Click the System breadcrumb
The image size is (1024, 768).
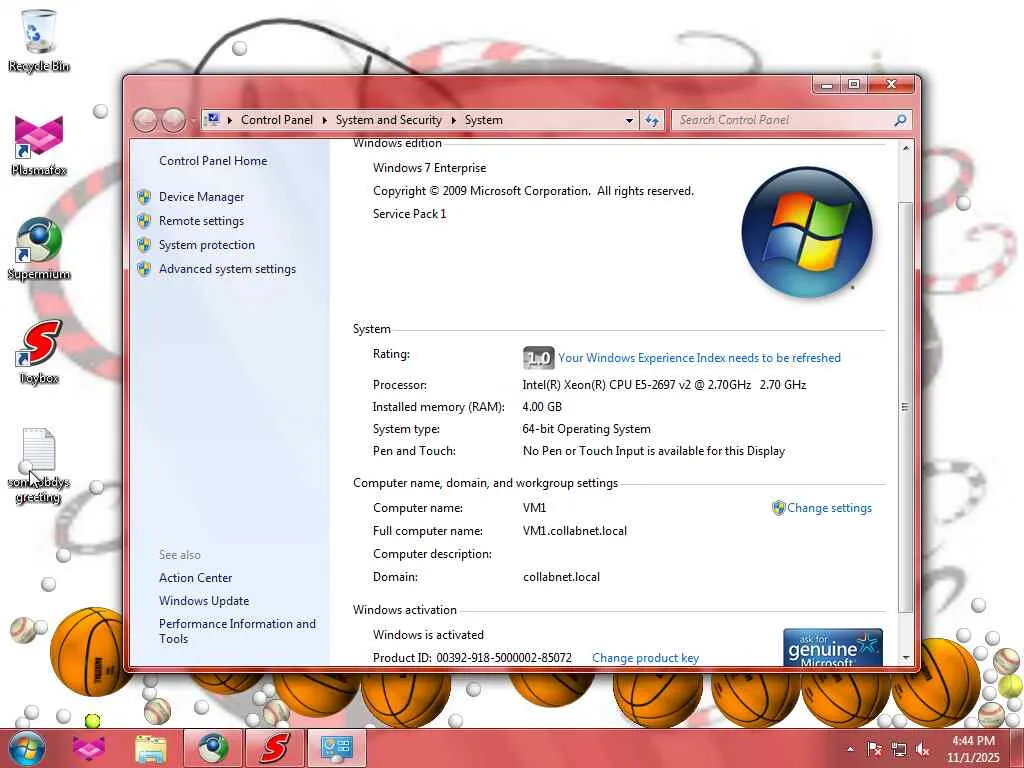[484, 120]
